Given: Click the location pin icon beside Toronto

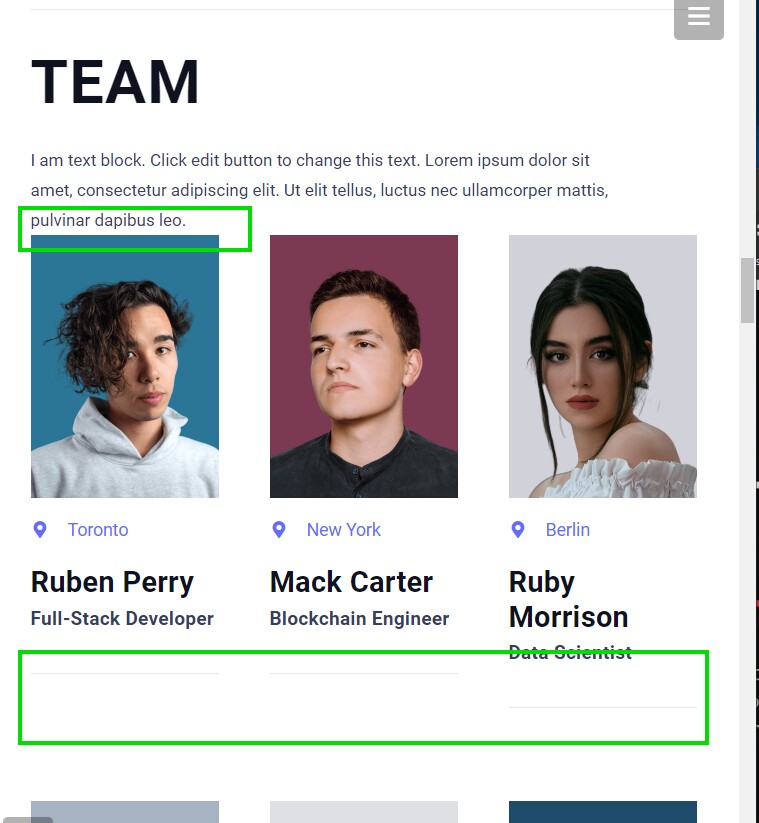Looking at the screenshot, I should coord(40,529).
